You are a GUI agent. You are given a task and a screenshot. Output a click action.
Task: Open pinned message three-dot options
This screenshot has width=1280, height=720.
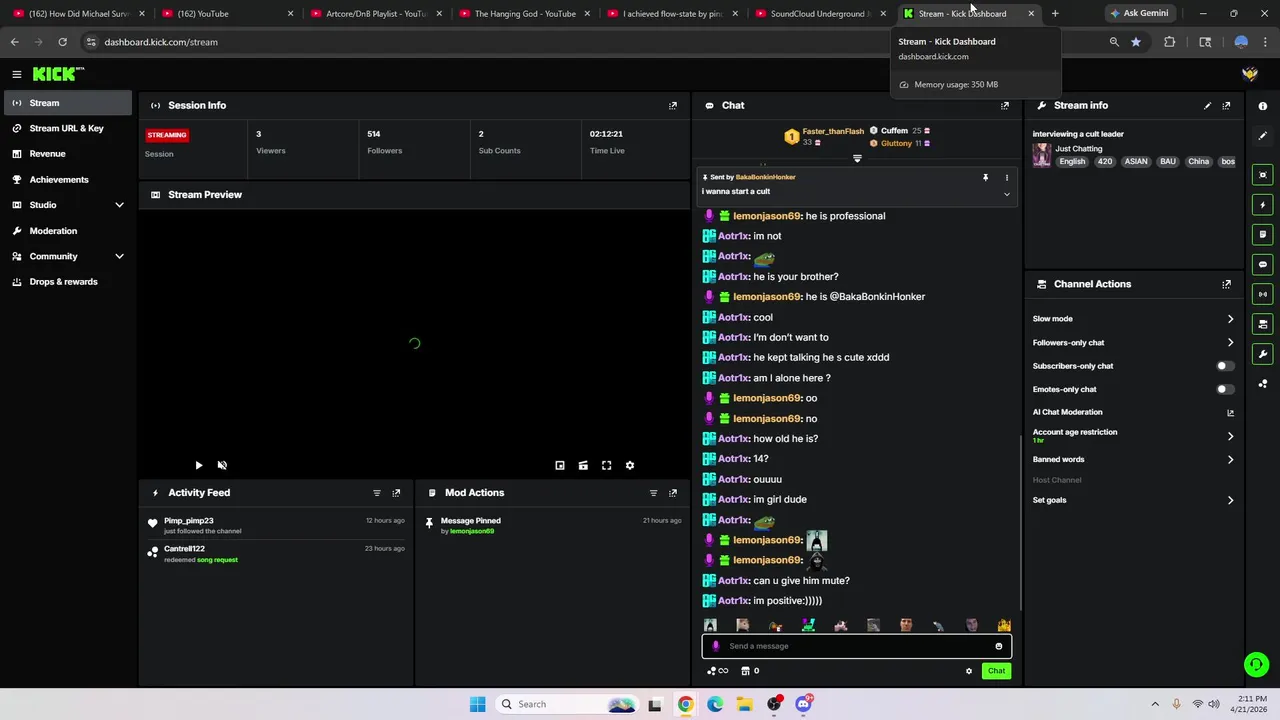click(1007, 177)
